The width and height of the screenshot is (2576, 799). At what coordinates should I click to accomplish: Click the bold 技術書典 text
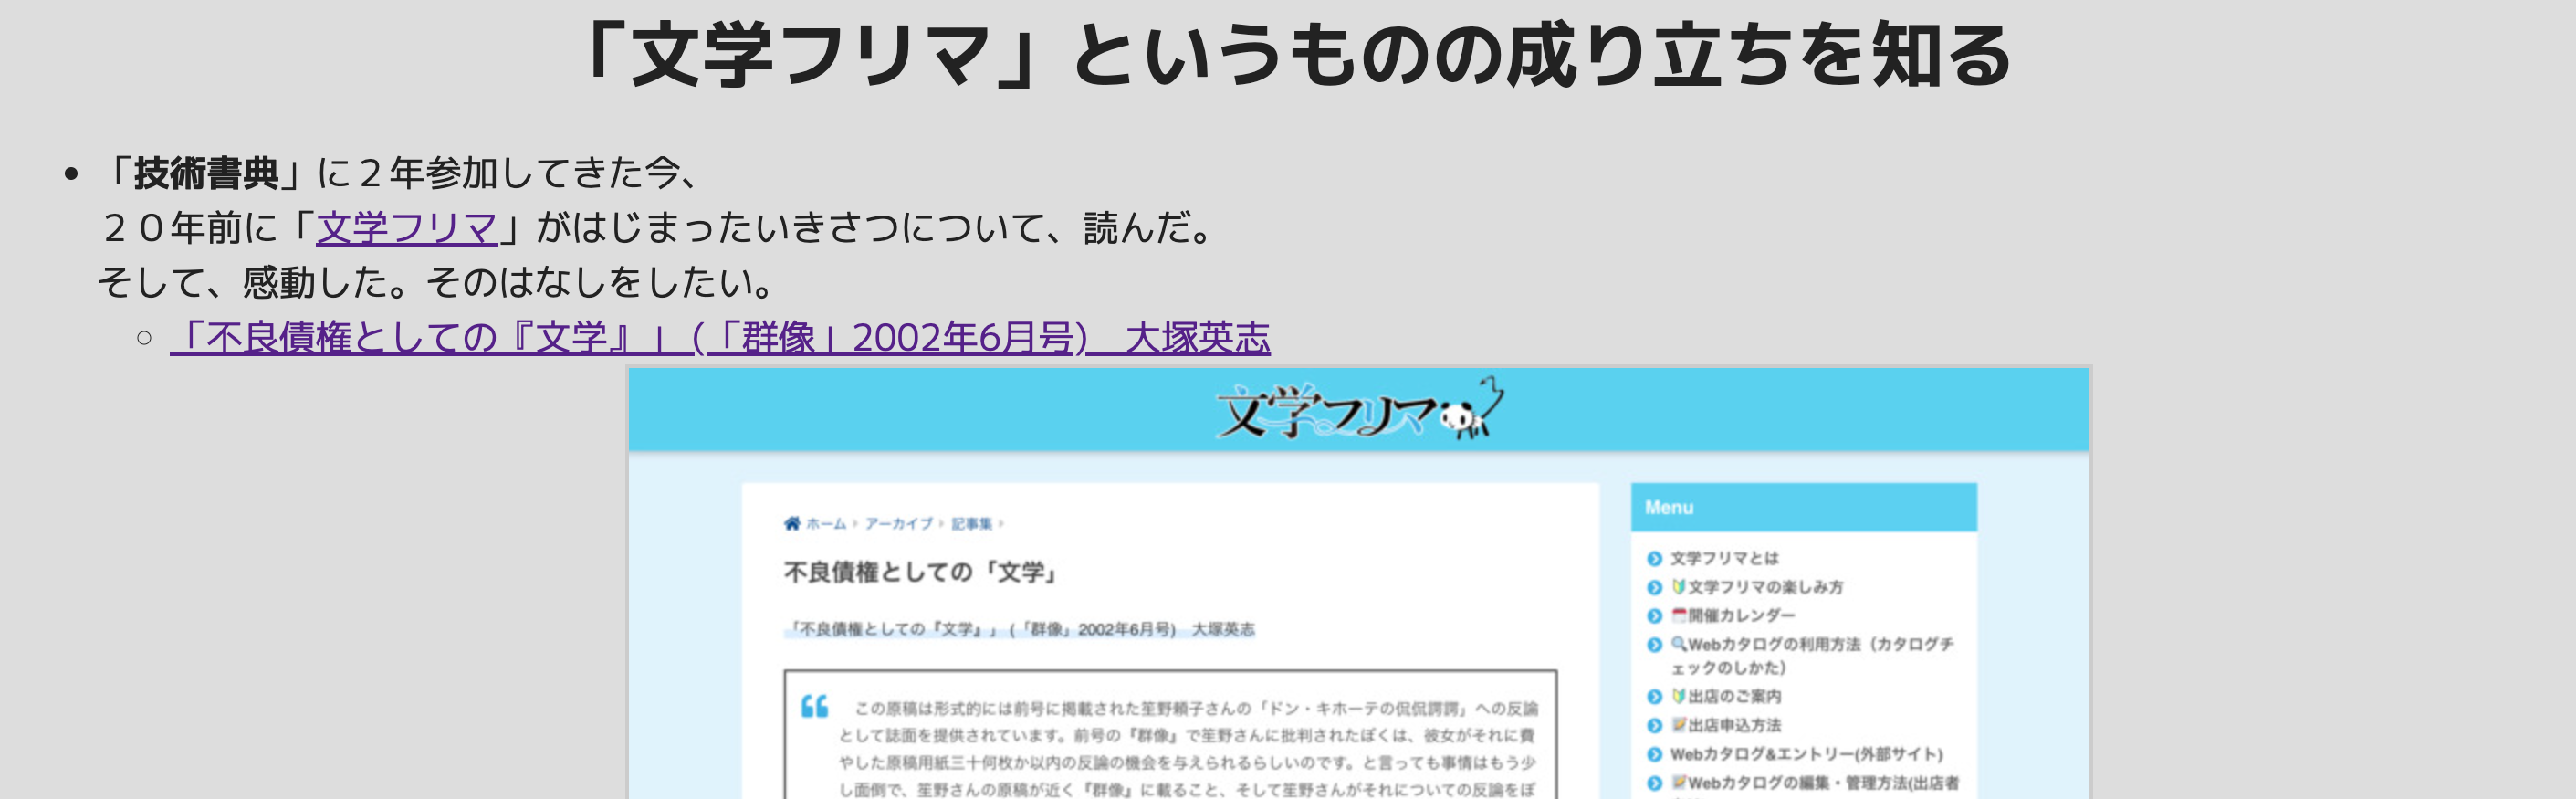point(206,173)
